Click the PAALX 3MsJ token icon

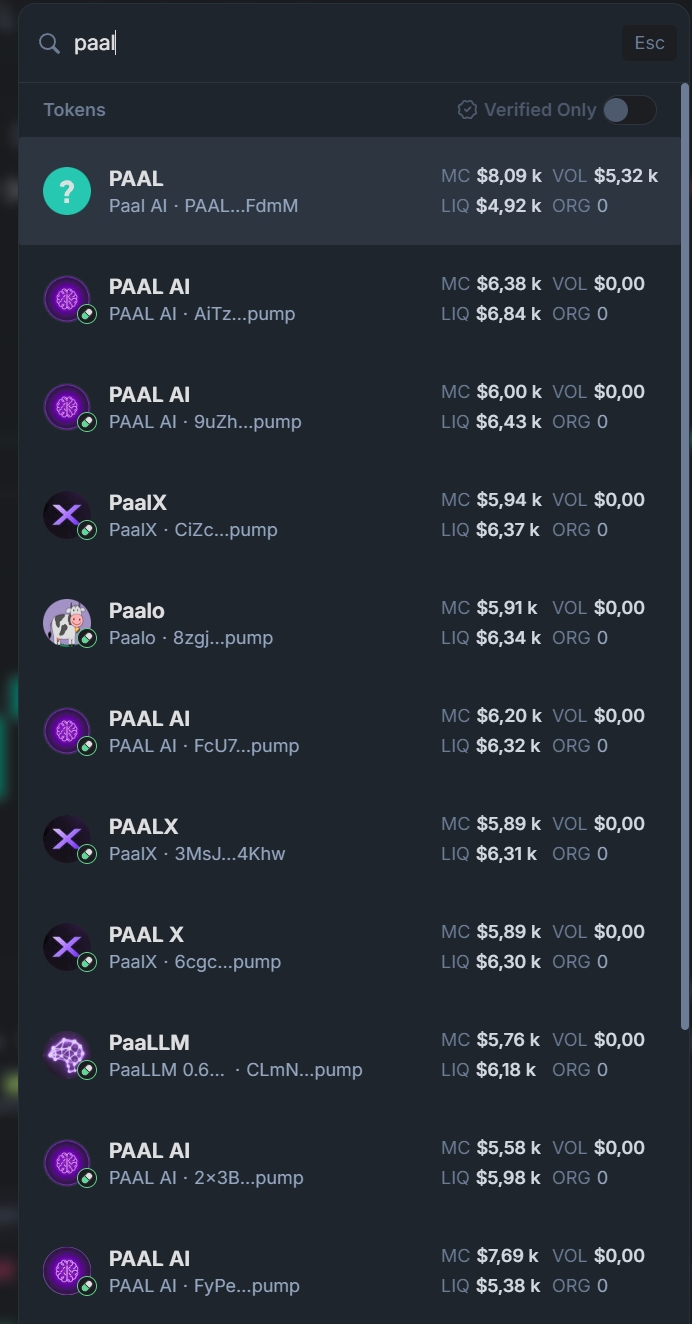tap(67, 839)
